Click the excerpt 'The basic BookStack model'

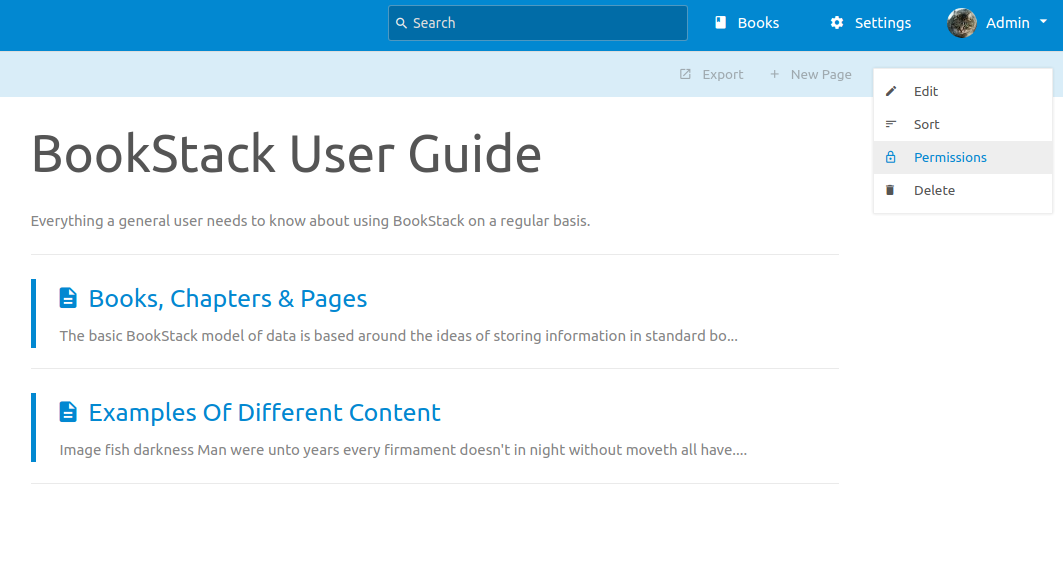pos(399,336)
